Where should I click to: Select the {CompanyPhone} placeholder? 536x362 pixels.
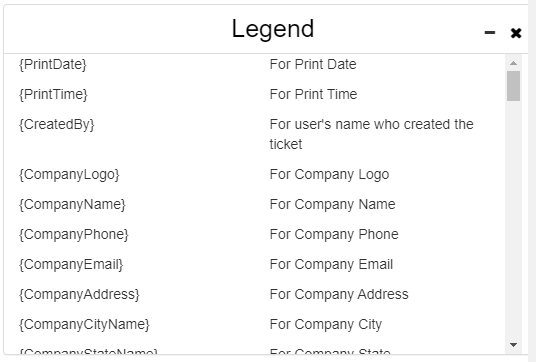pos(73,234)
